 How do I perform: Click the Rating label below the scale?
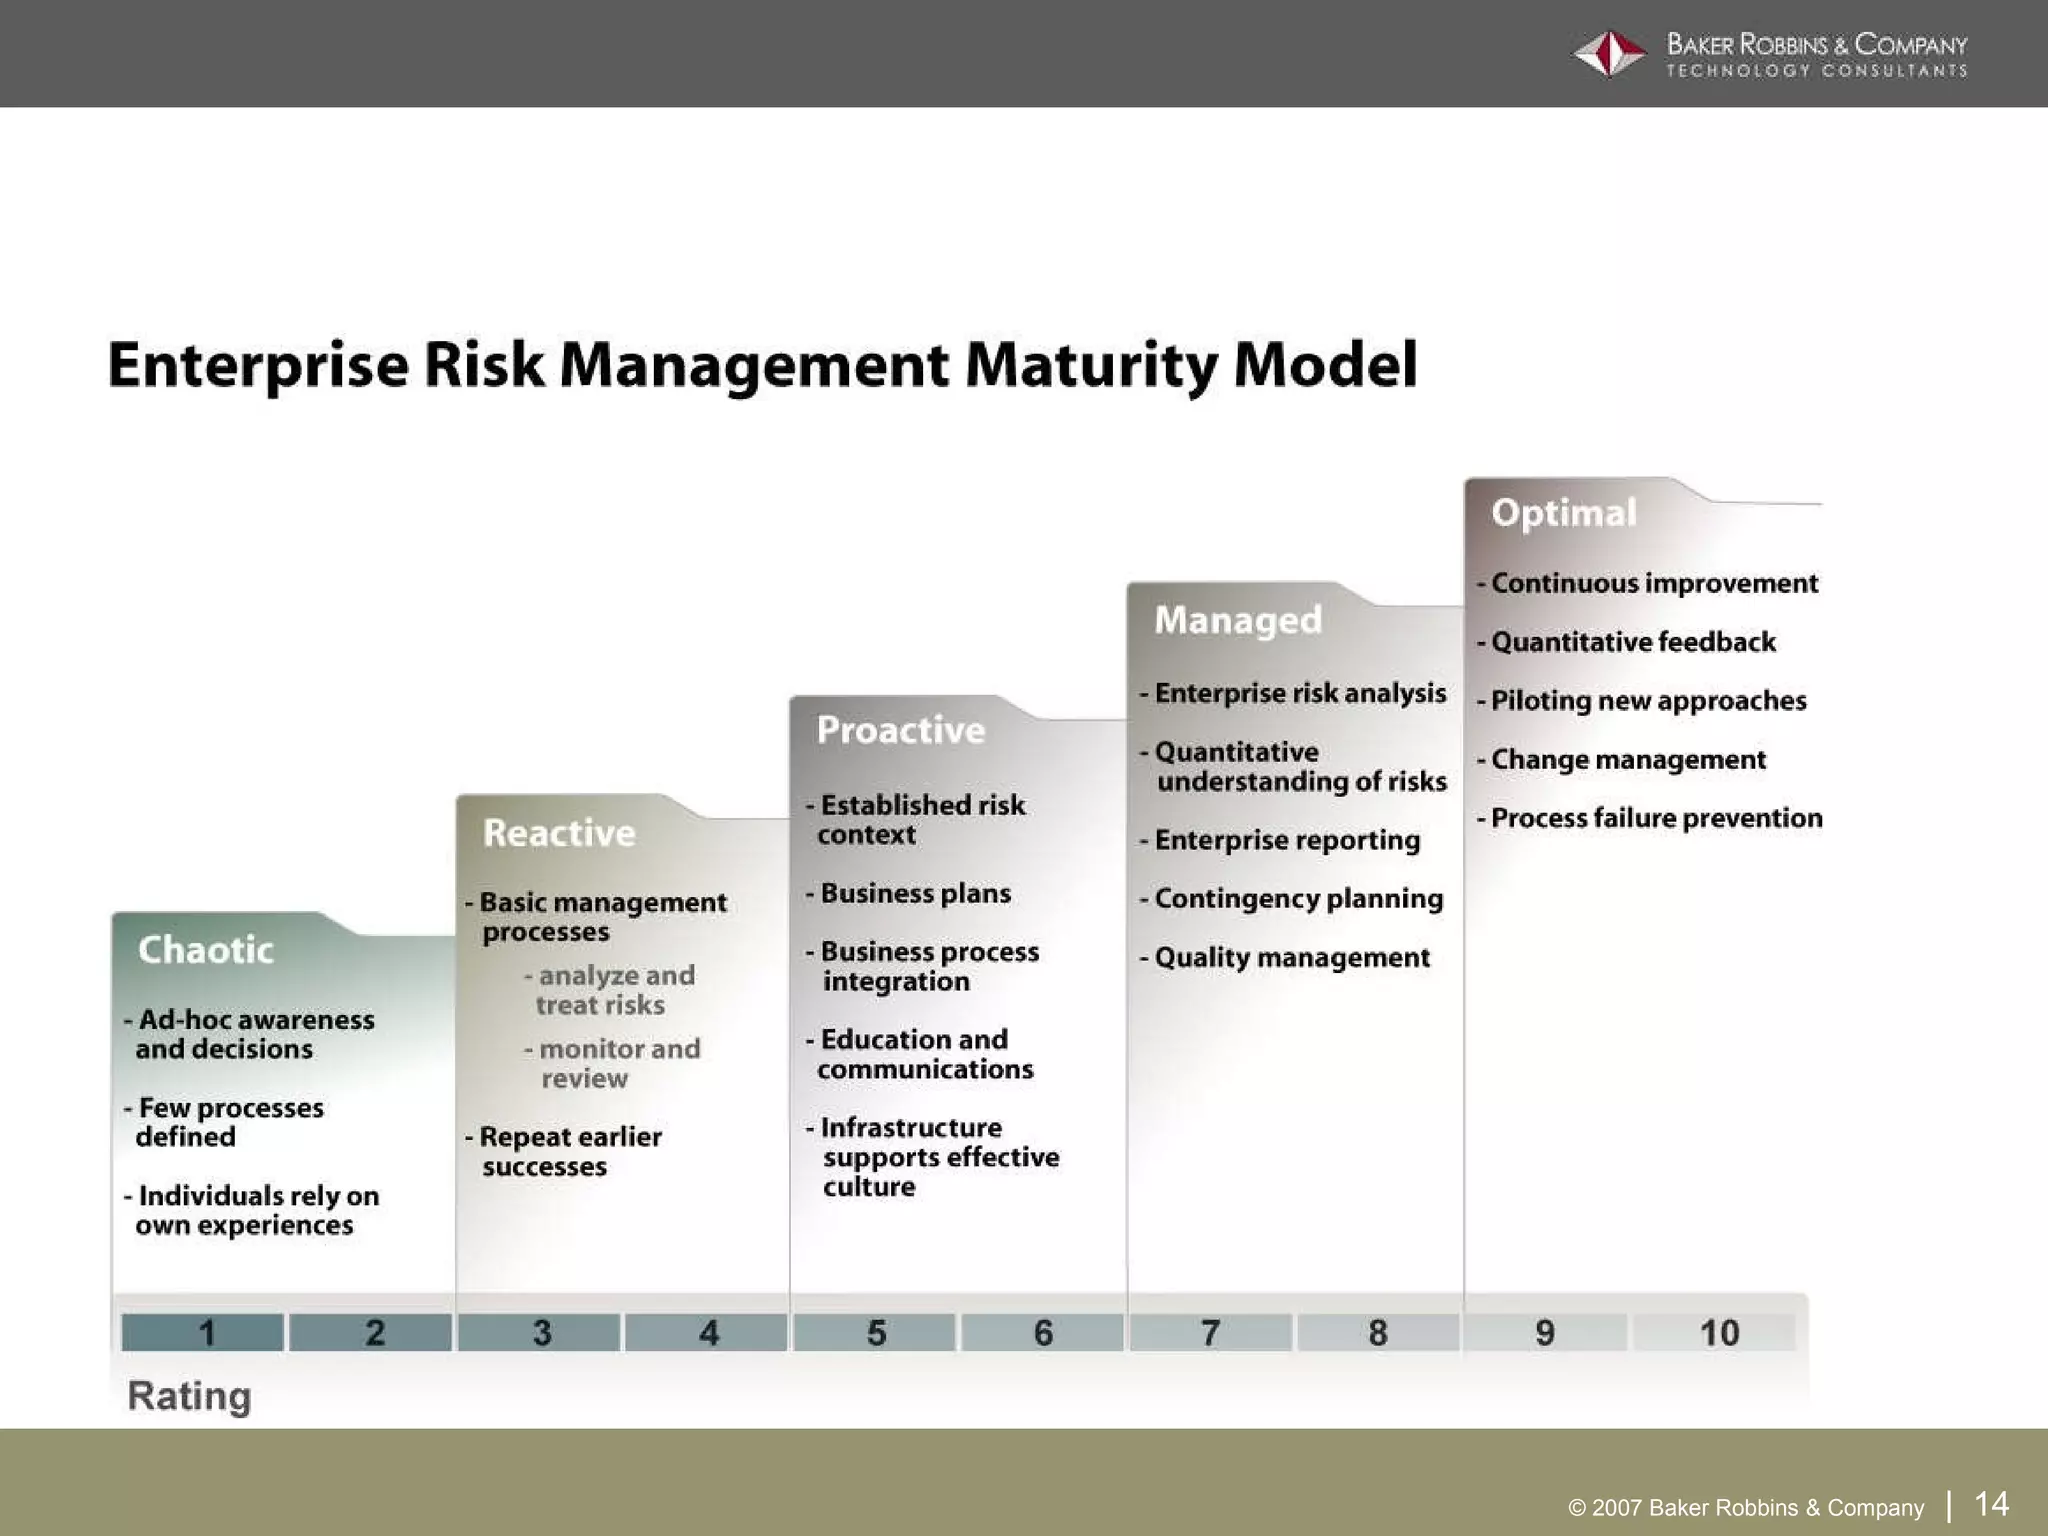pyautogui.click(x=189, y=1396)
